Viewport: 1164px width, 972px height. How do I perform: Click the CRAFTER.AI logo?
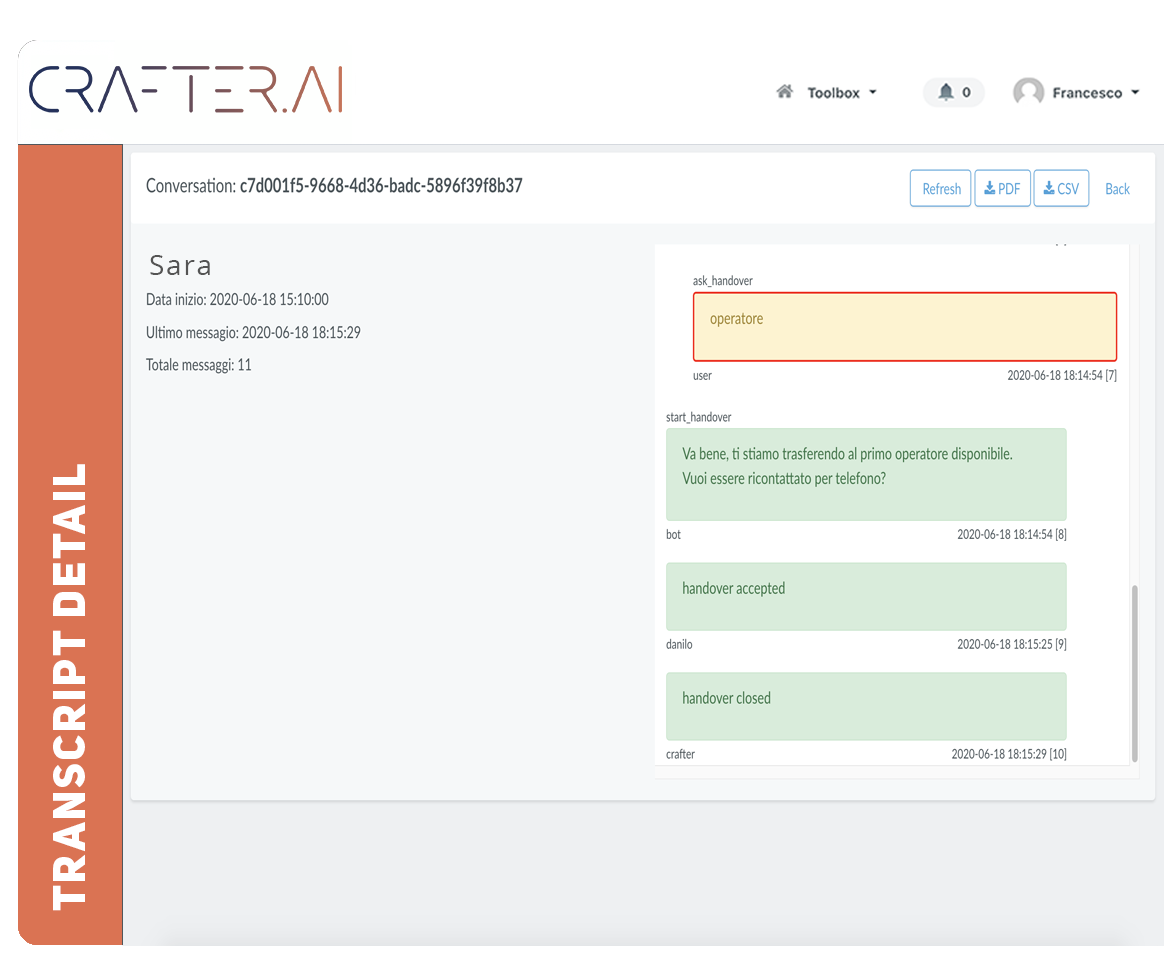(x=186, y=89)
